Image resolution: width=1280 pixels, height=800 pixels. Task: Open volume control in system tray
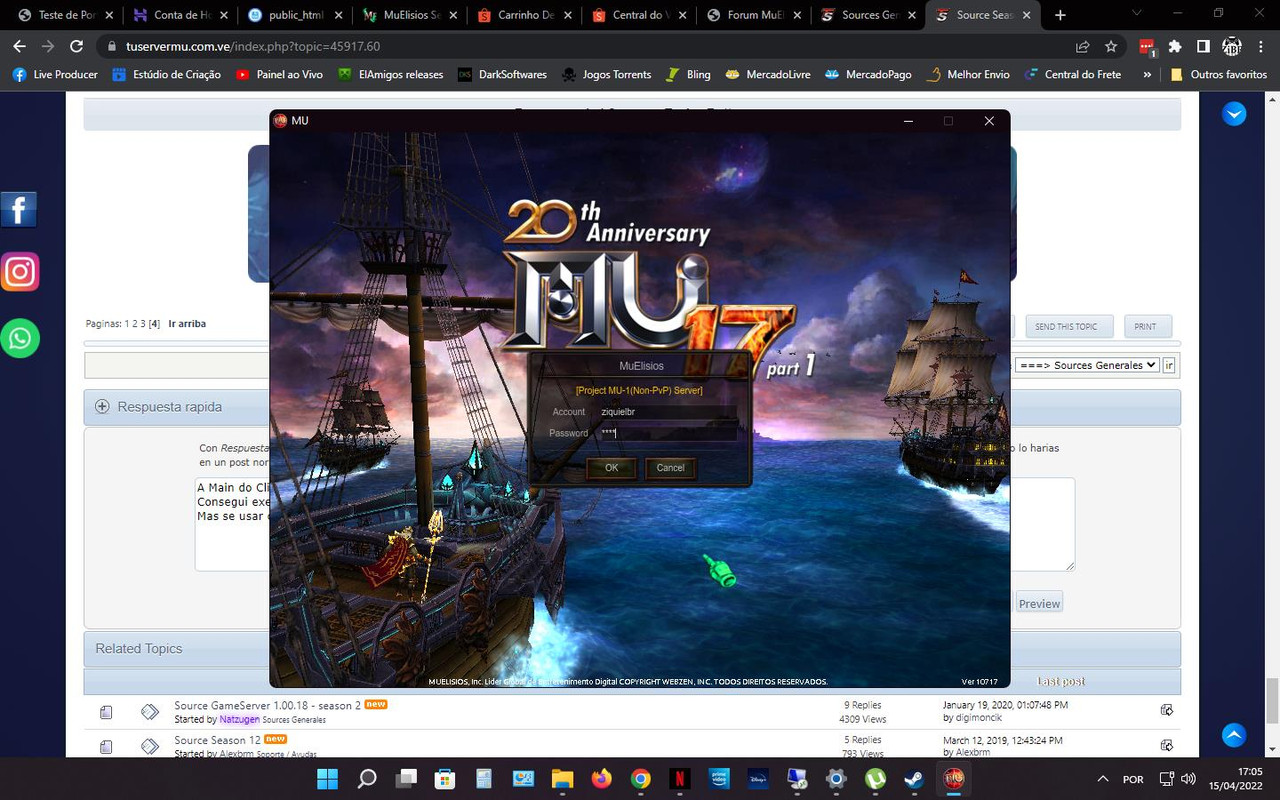click(1189, 779)
